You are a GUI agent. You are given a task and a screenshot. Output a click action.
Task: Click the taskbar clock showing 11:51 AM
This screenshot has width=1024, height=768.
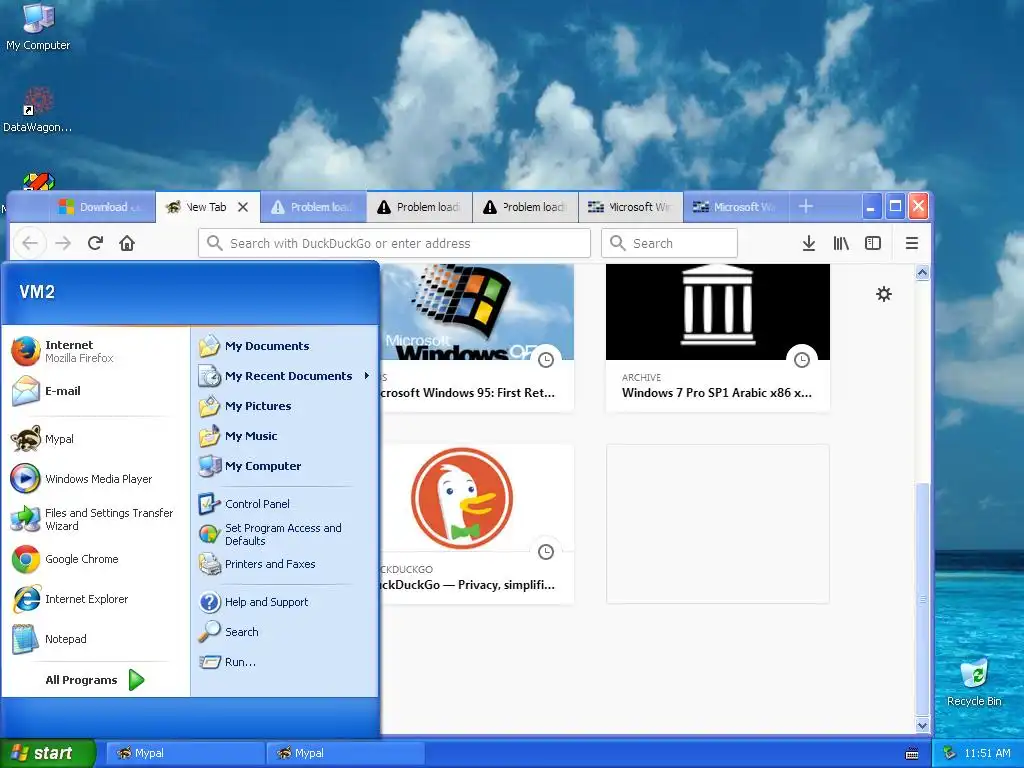987,754
